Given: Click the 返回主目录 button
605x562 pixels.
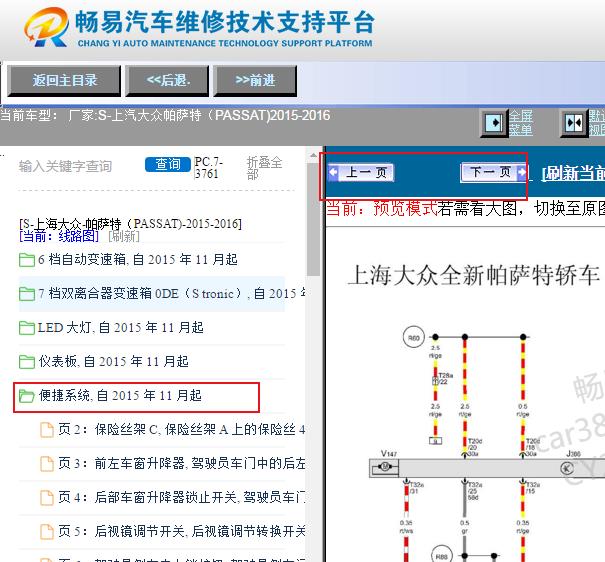Looking at the screenshot, I should click(x=64, y=81).
